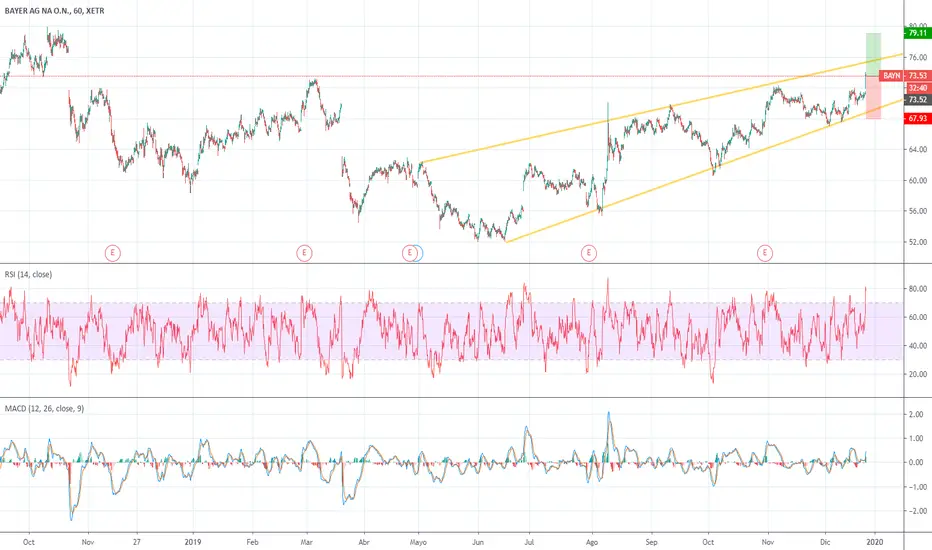Click 56.00 on the price axis
Image resolution: width=932 pixels, height=550 pixels.
point(917,211)
